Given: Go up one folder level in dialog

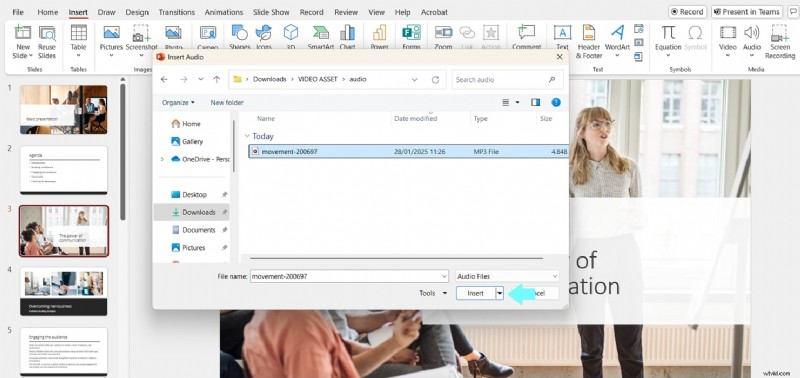Looking at the screenshot, I should [216, 80].
